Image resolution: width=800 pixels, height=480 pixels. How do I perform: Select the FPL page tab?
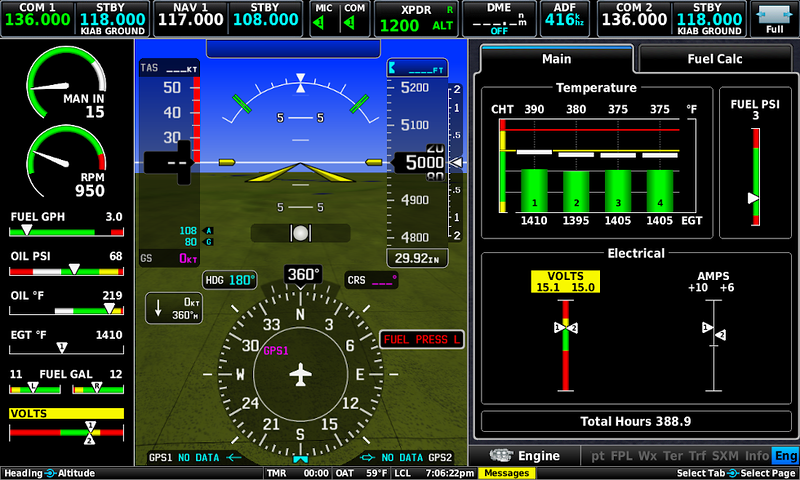(621, 456)
